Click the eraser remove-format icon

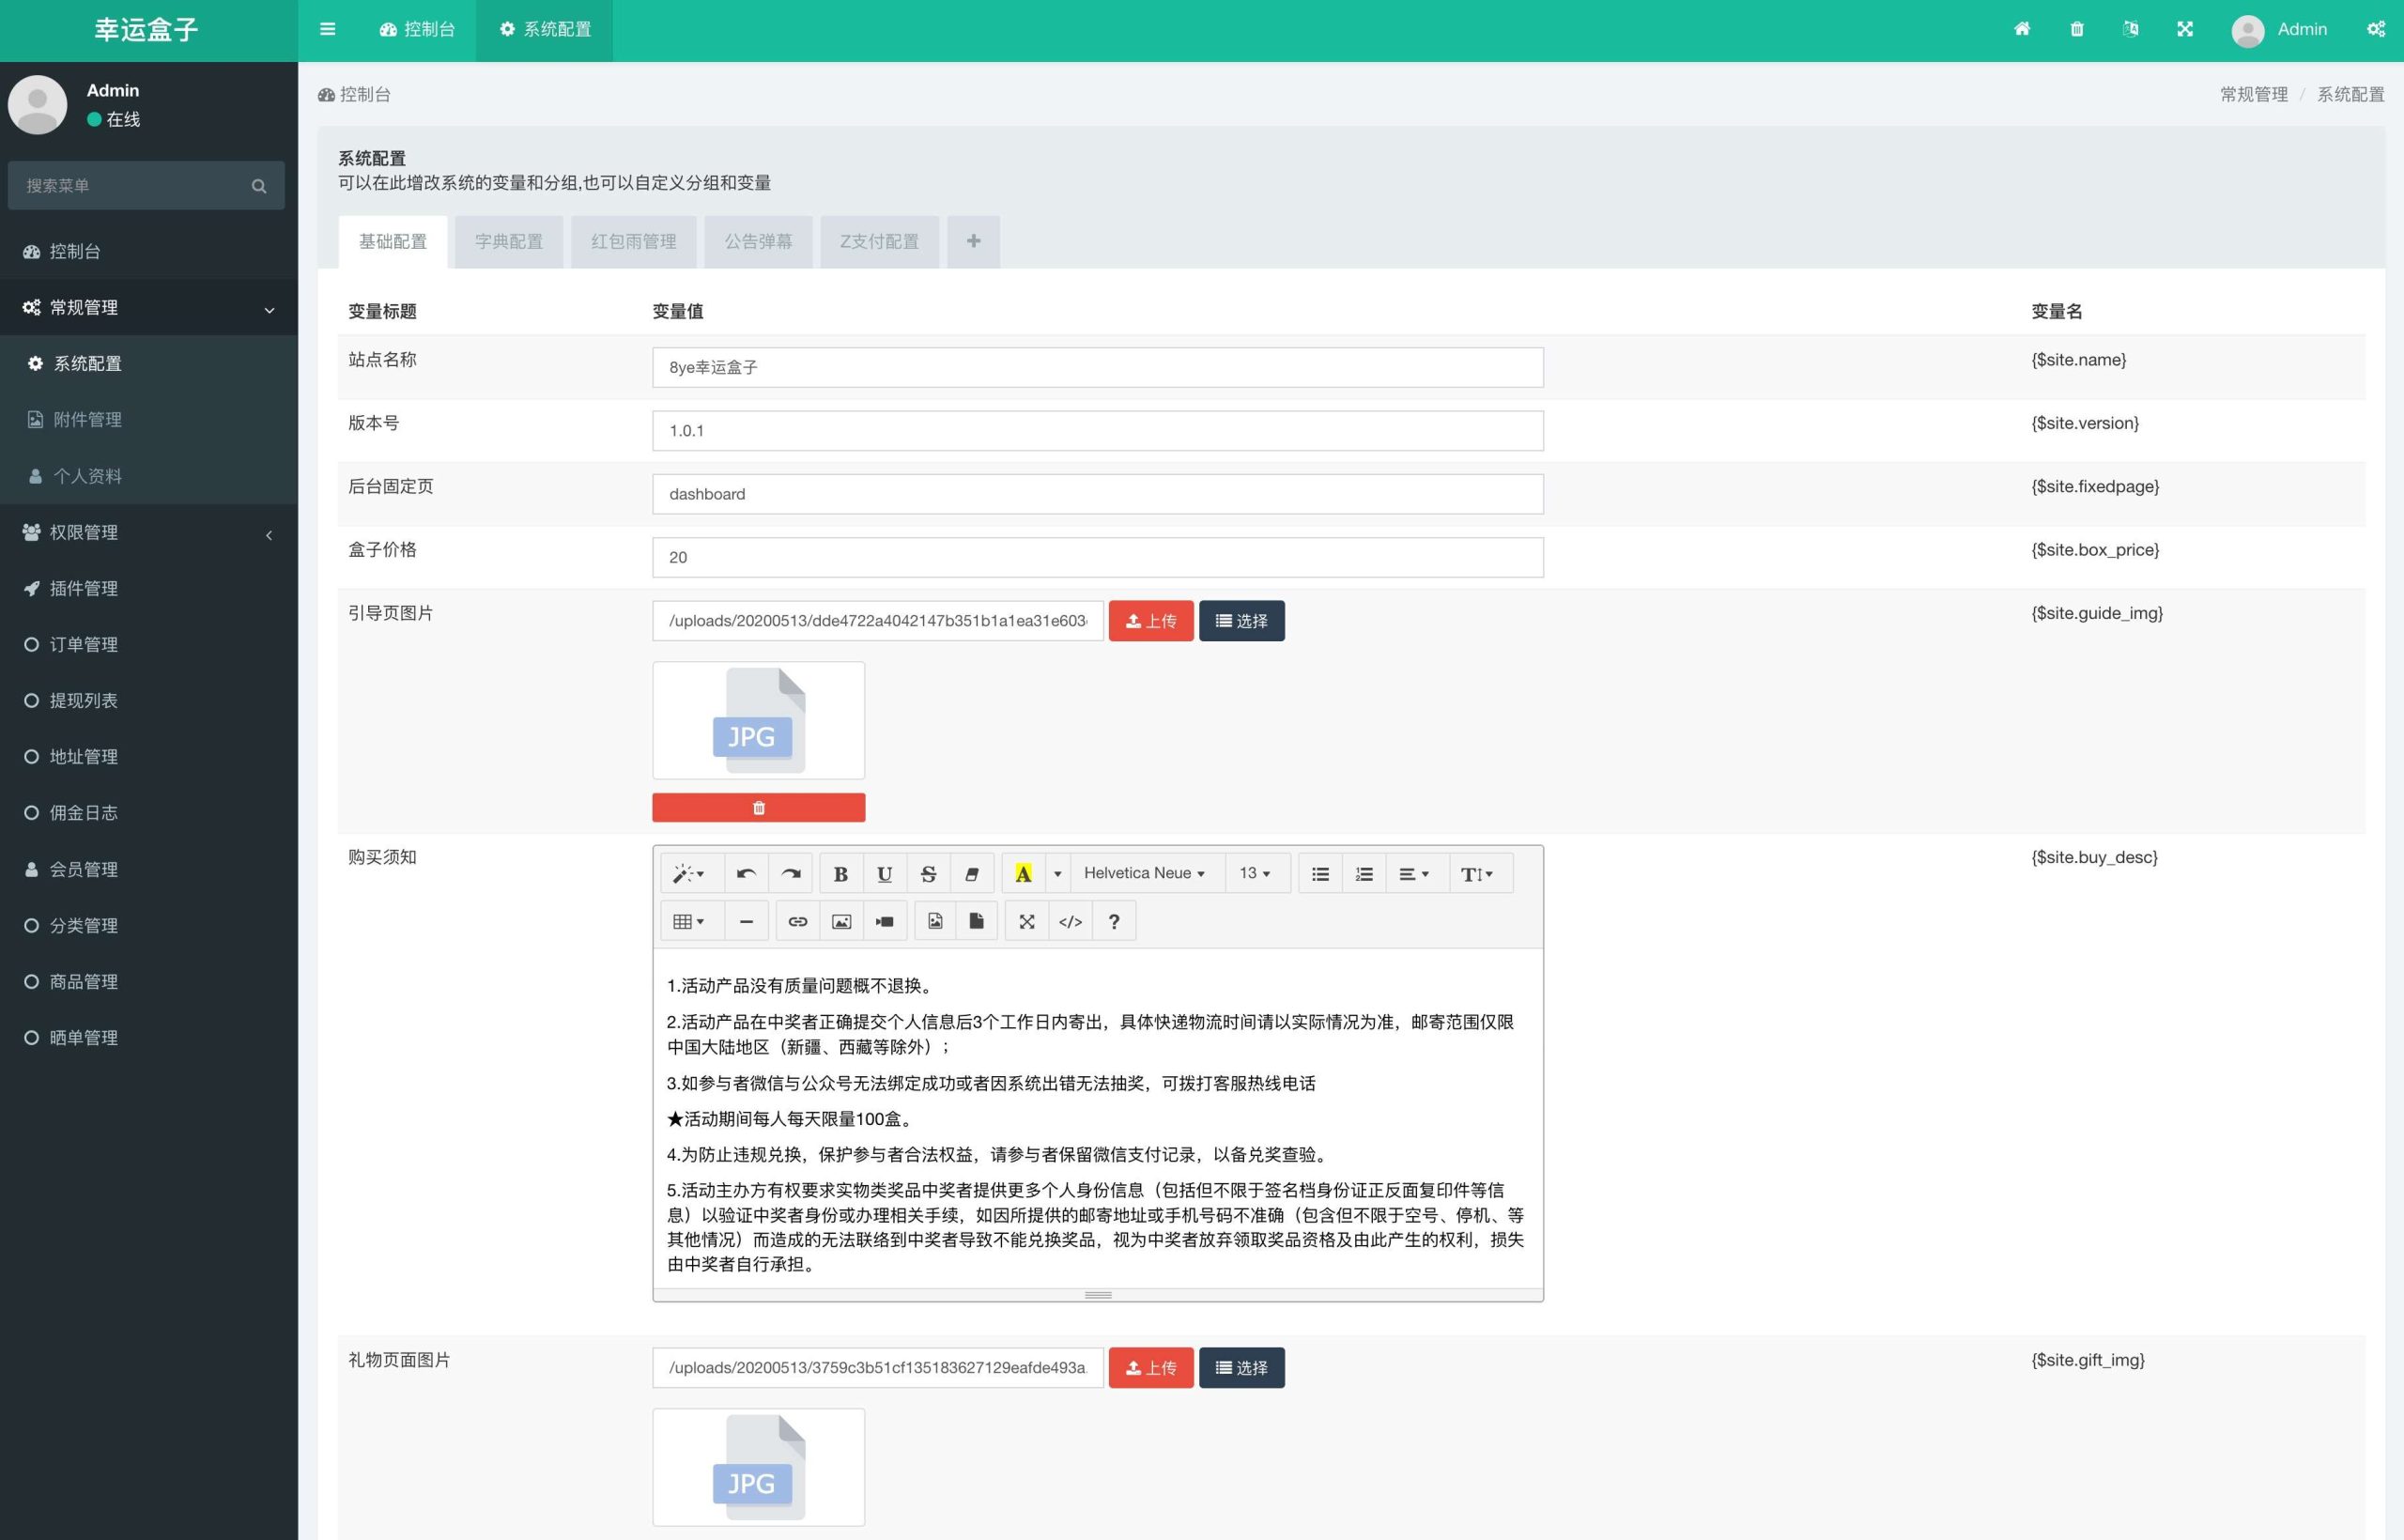point(971,873)
